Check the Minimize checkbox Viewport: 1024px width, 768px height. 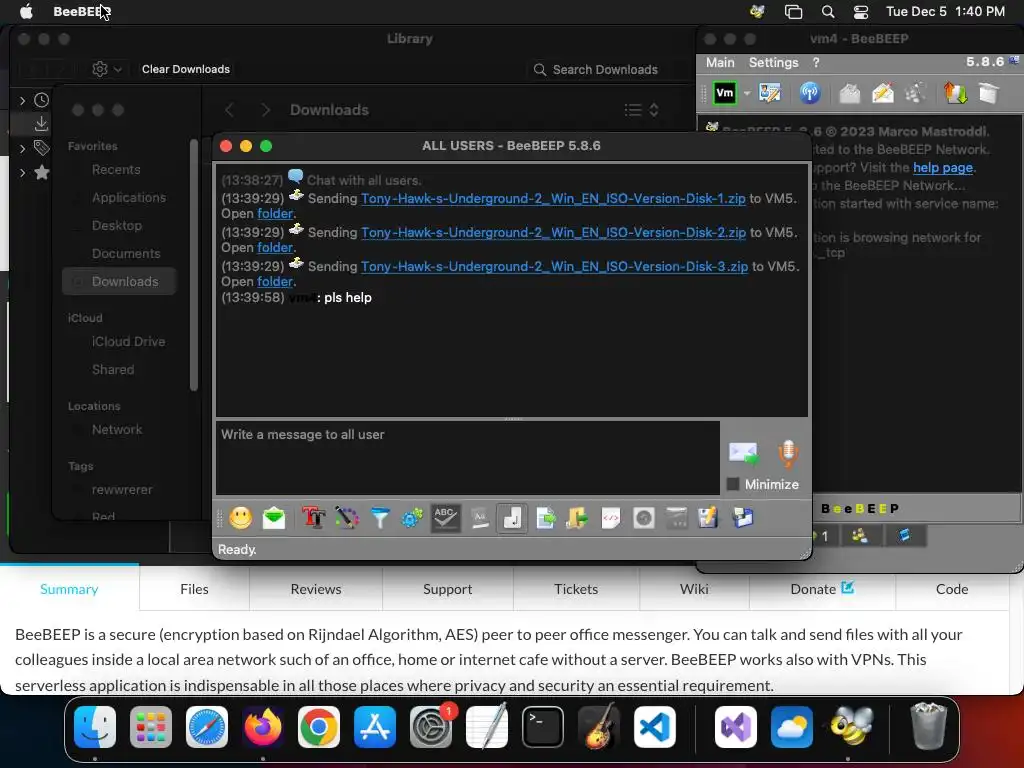[x=733, y=484]
